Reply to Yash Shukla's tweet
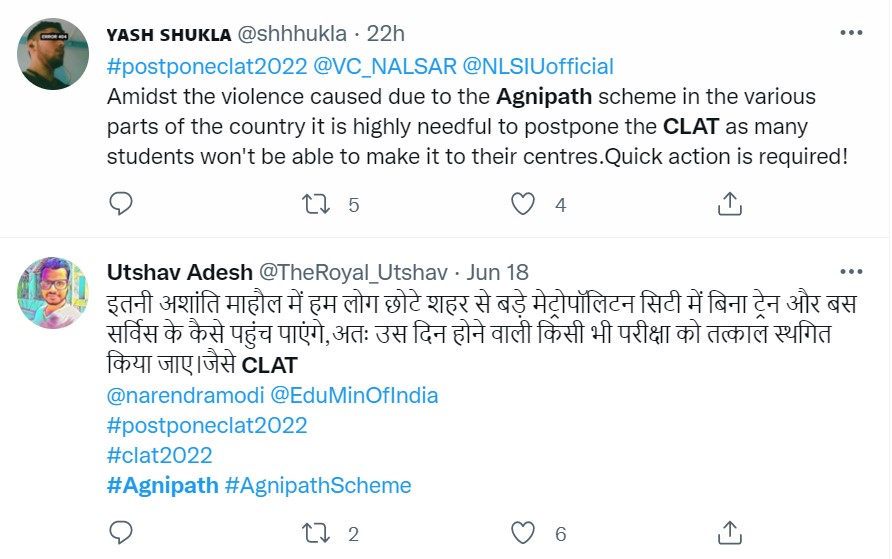The image size is (892, 559). click(x=121, y=204)
